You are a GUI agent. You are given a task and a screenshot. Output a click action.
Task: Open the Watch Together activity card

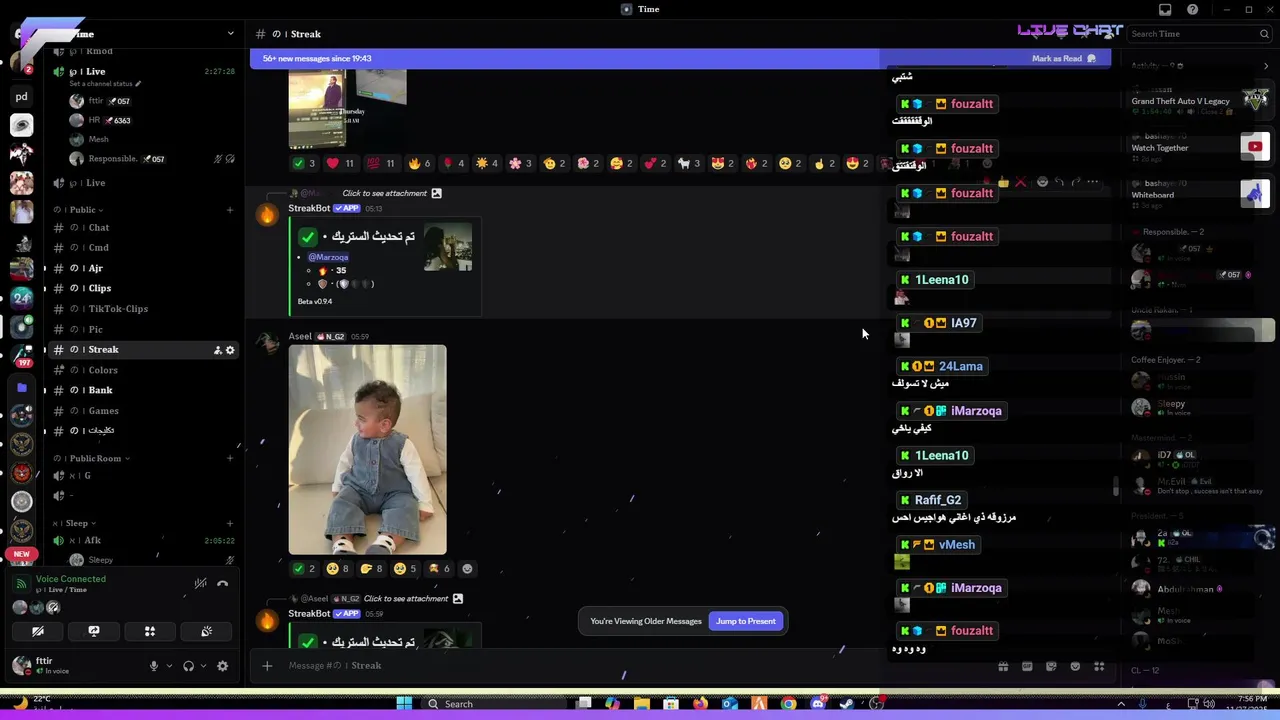pos(1200,148)
